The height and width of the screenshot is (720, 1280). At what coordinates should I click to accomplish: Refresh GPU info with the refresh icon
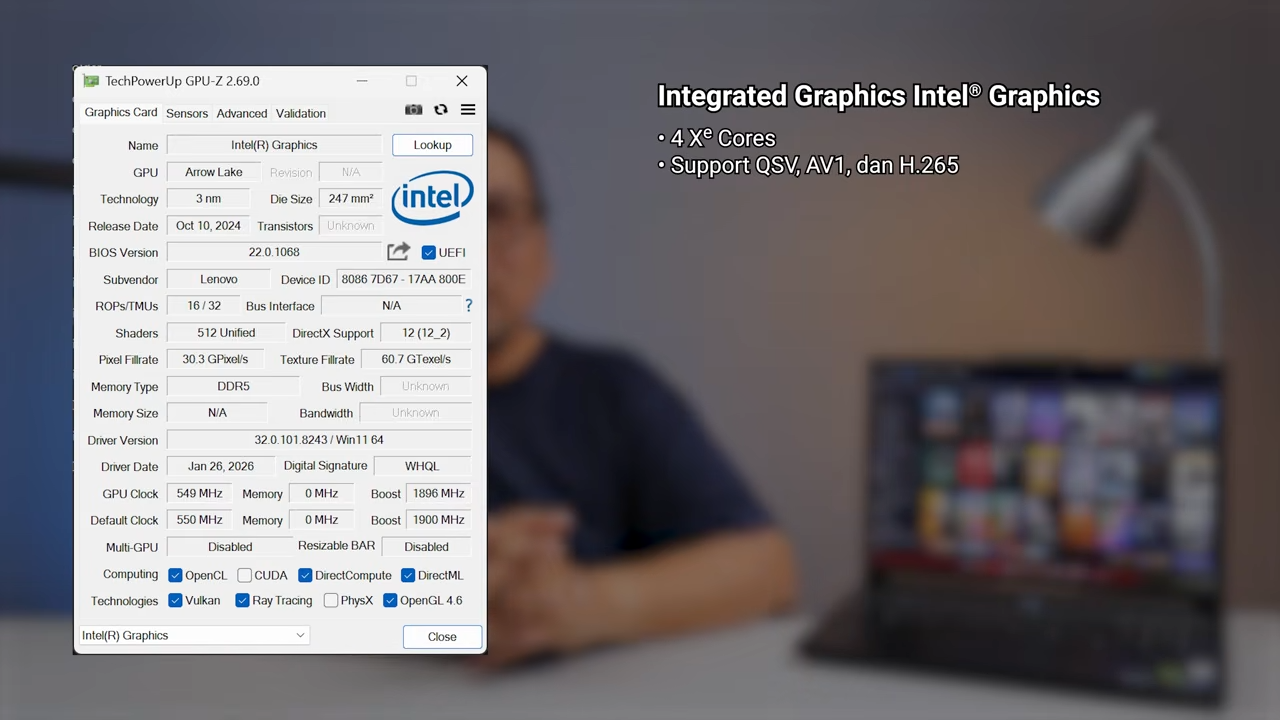(441, 110)
